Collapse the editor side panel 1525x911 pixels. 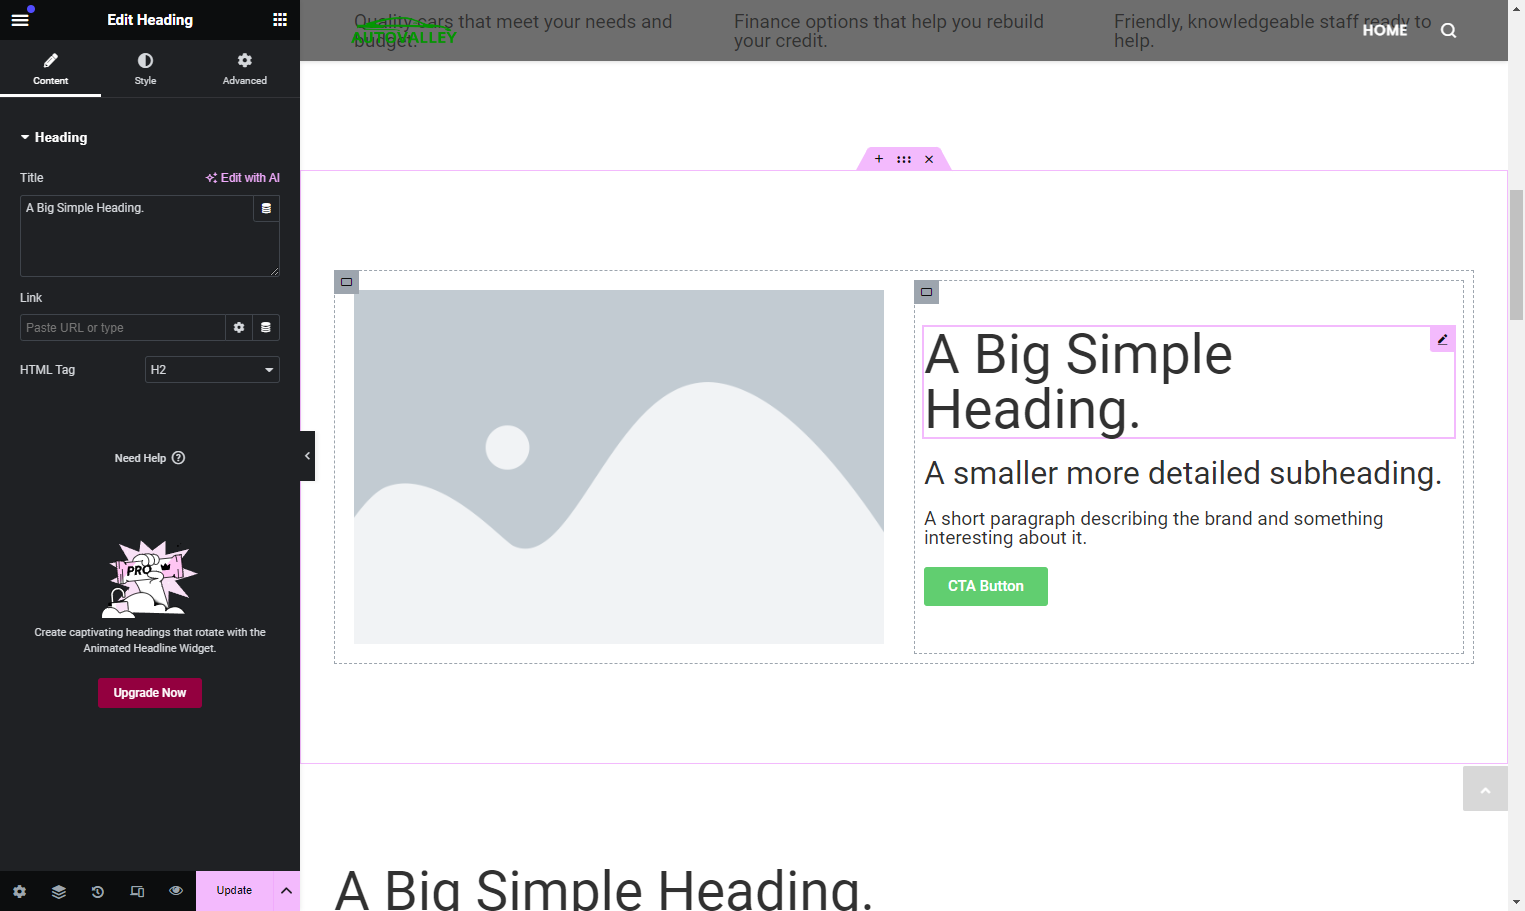[x=307, y=456]
